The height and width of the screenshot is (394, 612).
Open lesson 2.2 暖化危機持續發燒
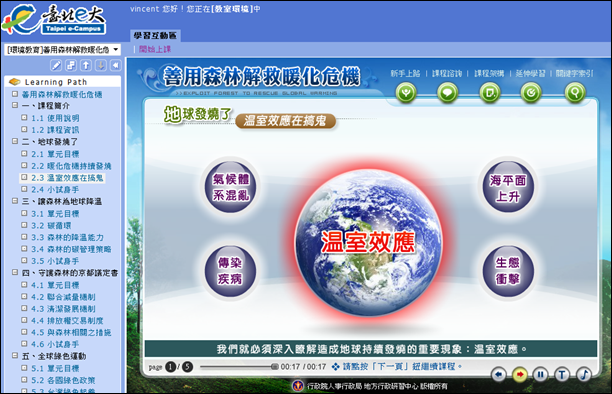point(71,166)
